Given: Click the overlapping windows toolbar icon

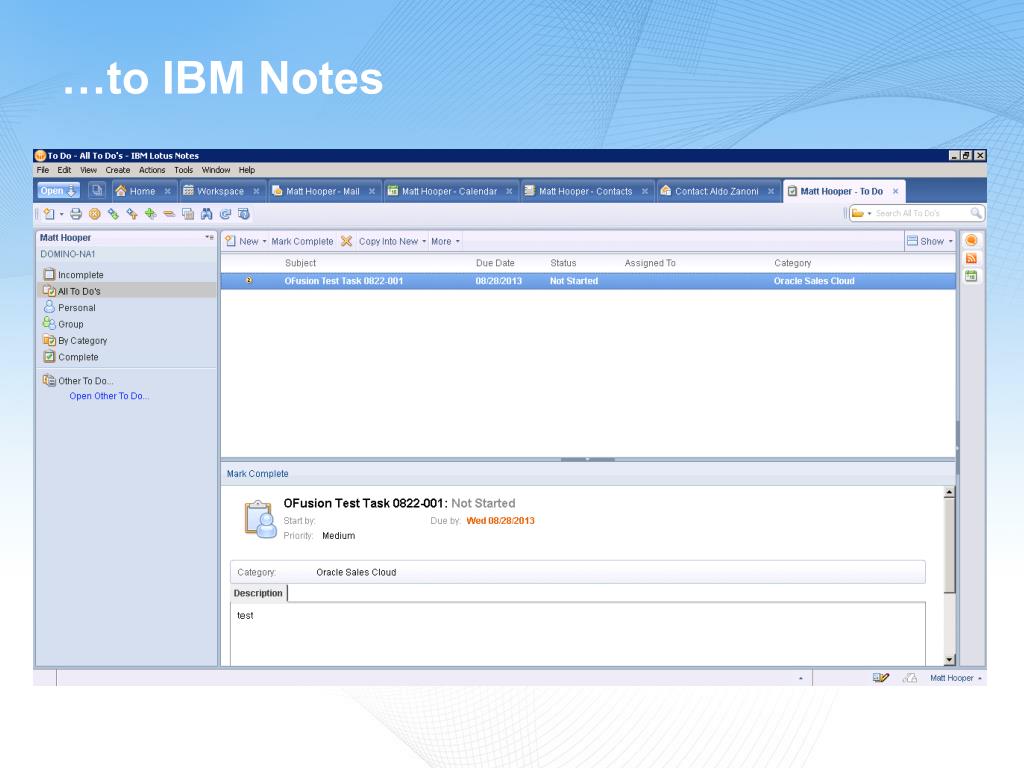Looking at the screenshot, I should 188,214.
